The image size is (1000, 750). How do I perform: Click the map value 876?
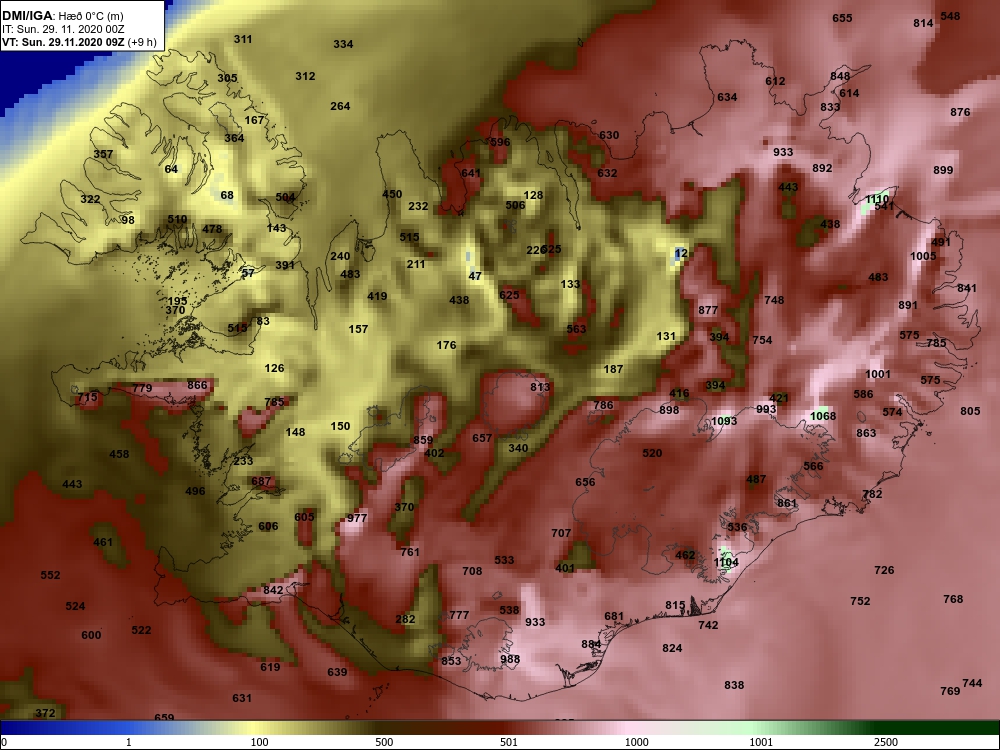click(960, 112)
